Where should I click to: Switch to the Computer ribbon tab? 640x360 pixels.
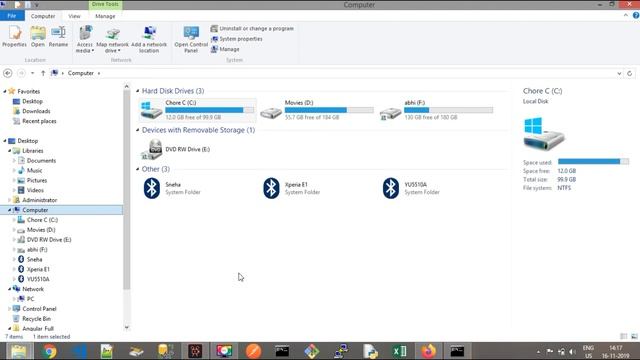point(43,16)
